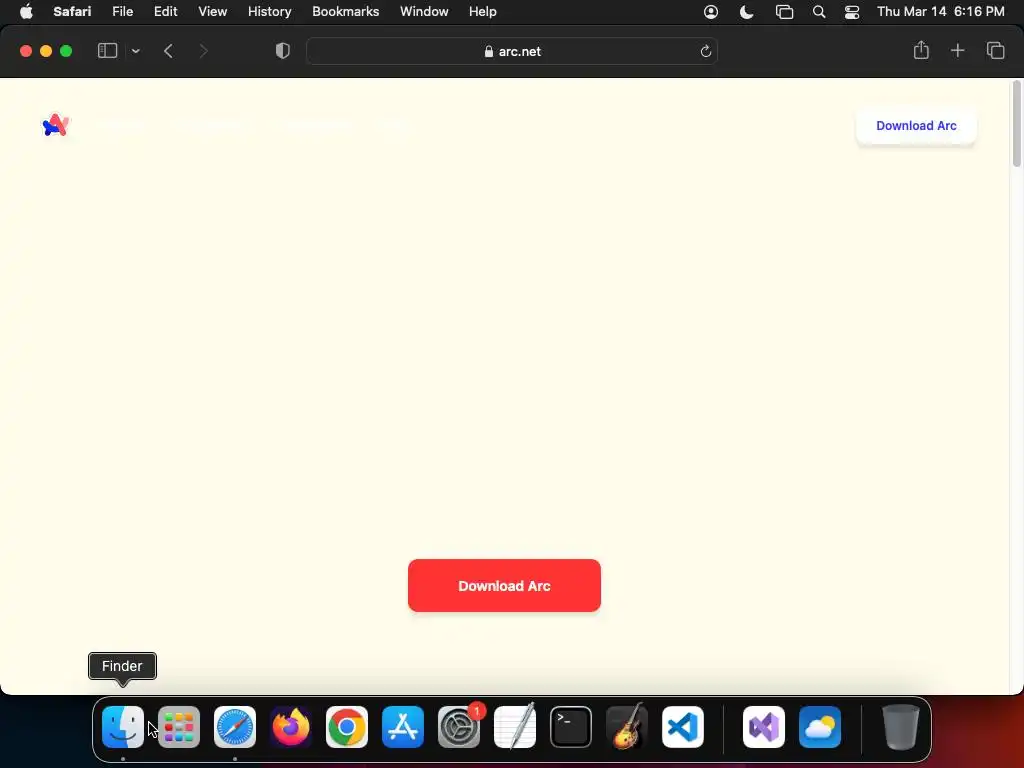Toggle Do Not Disturb moon icon
This screenshot has height=768, width=1024.
coord(746,12)
